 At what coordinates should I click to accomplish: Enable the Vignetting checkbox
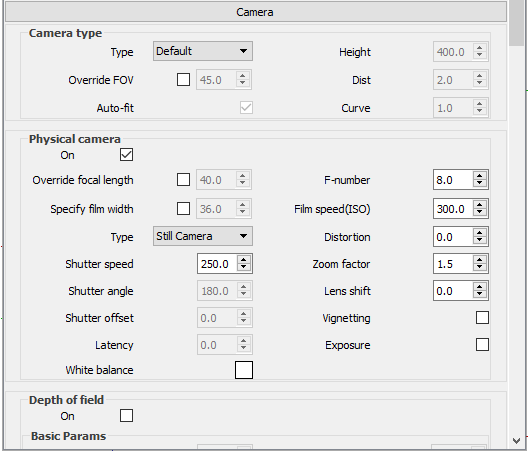pos(482,318)
